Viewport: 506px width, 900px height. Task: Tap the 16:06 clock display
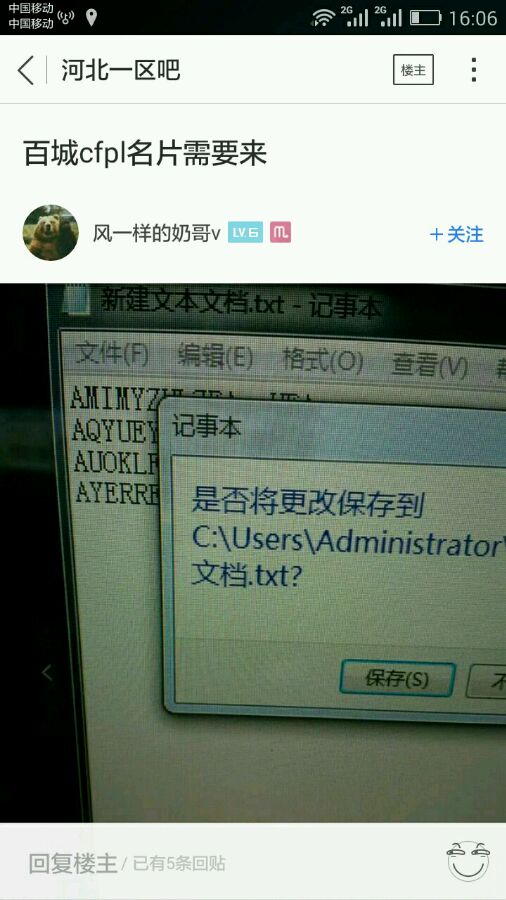point(473,18)
